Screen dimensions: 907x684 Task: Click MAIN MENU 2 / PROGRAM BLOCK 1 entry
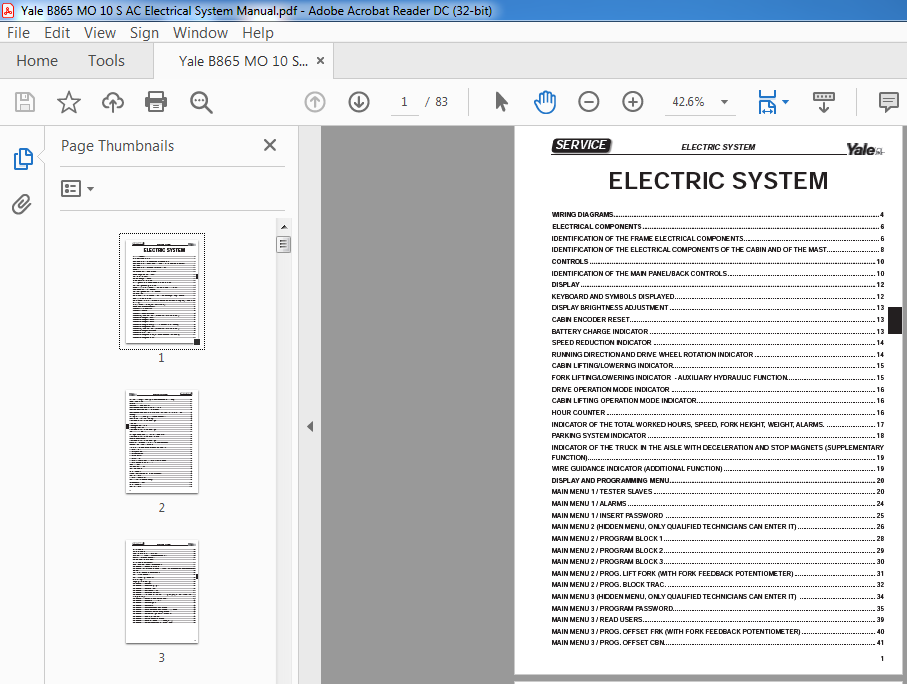tap(717, 539)
